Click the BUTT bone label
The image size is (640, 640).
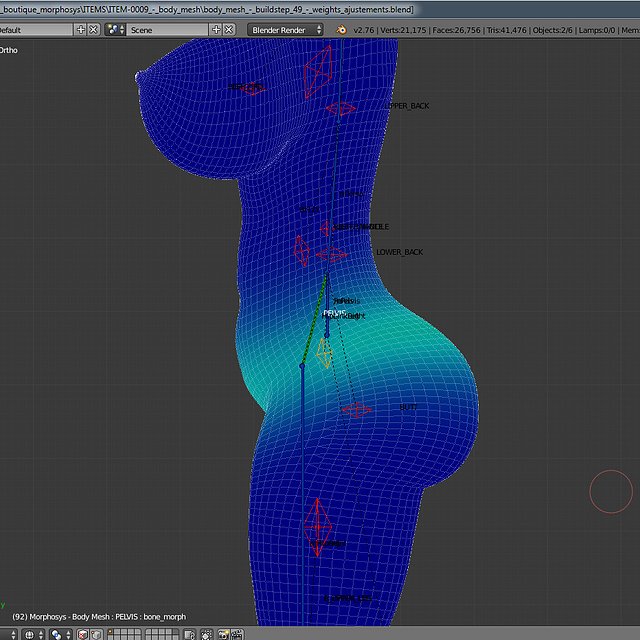click(408, 407)
